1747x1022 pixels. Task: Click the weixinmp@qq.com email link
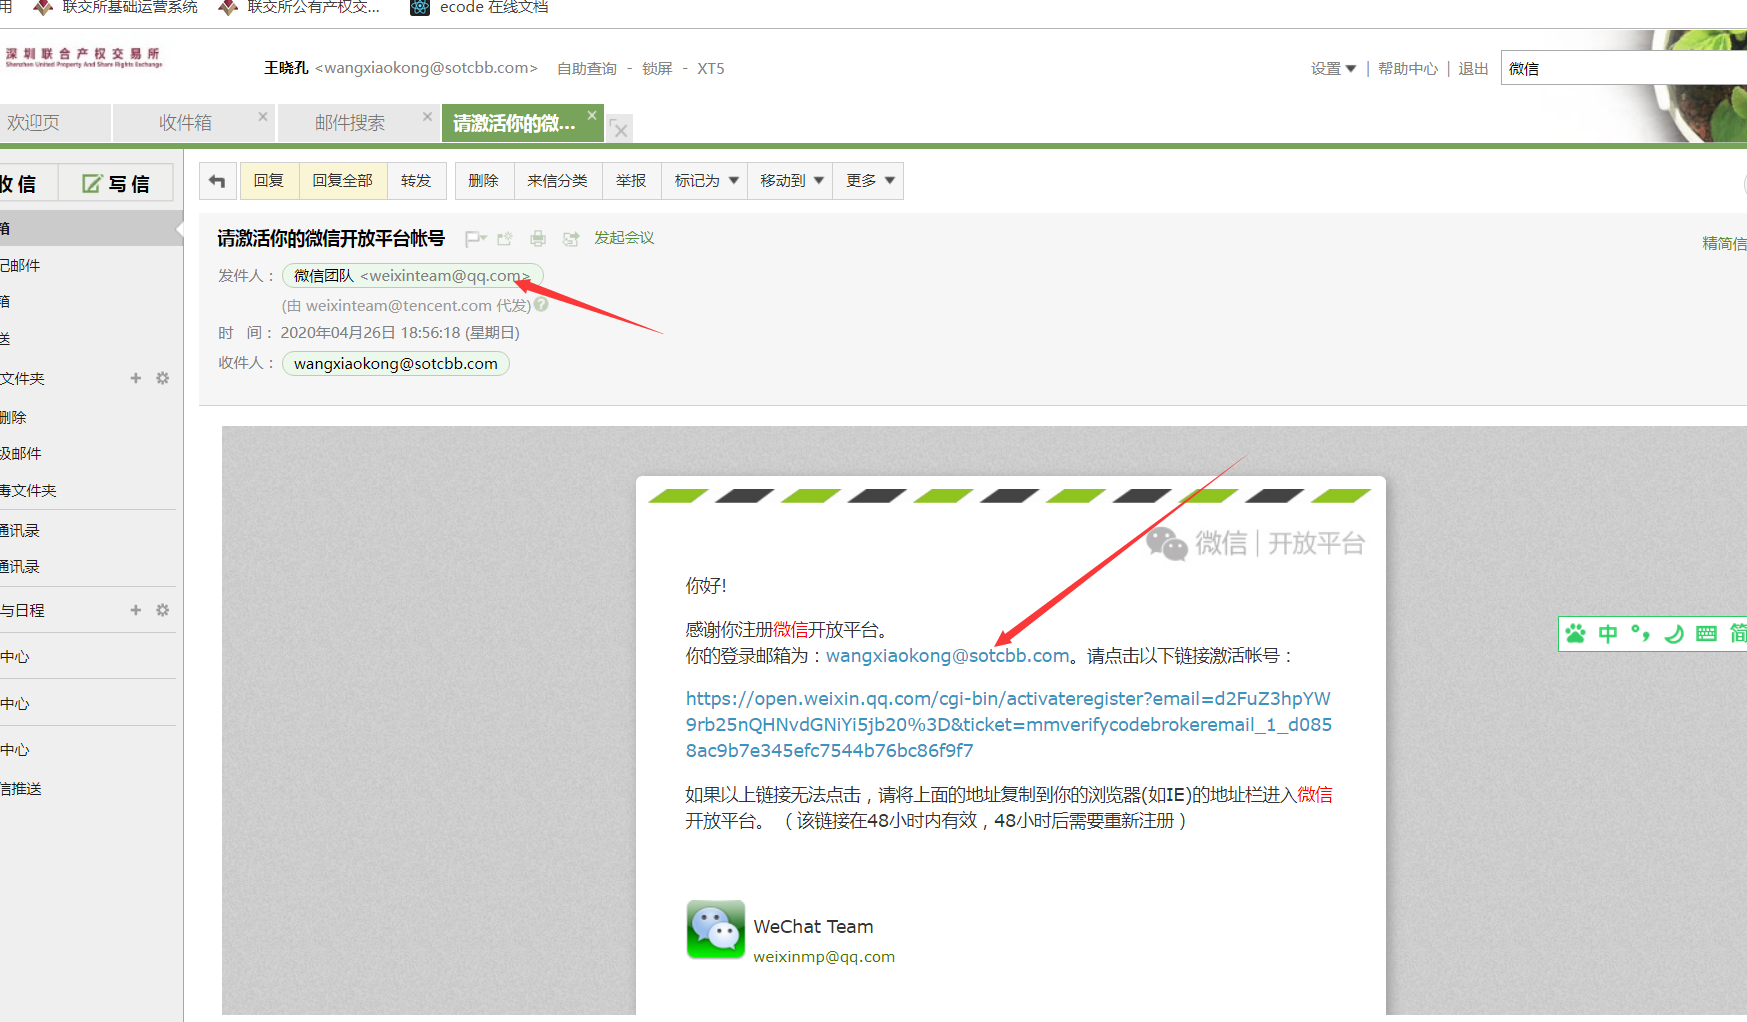[x=824, y=957]
